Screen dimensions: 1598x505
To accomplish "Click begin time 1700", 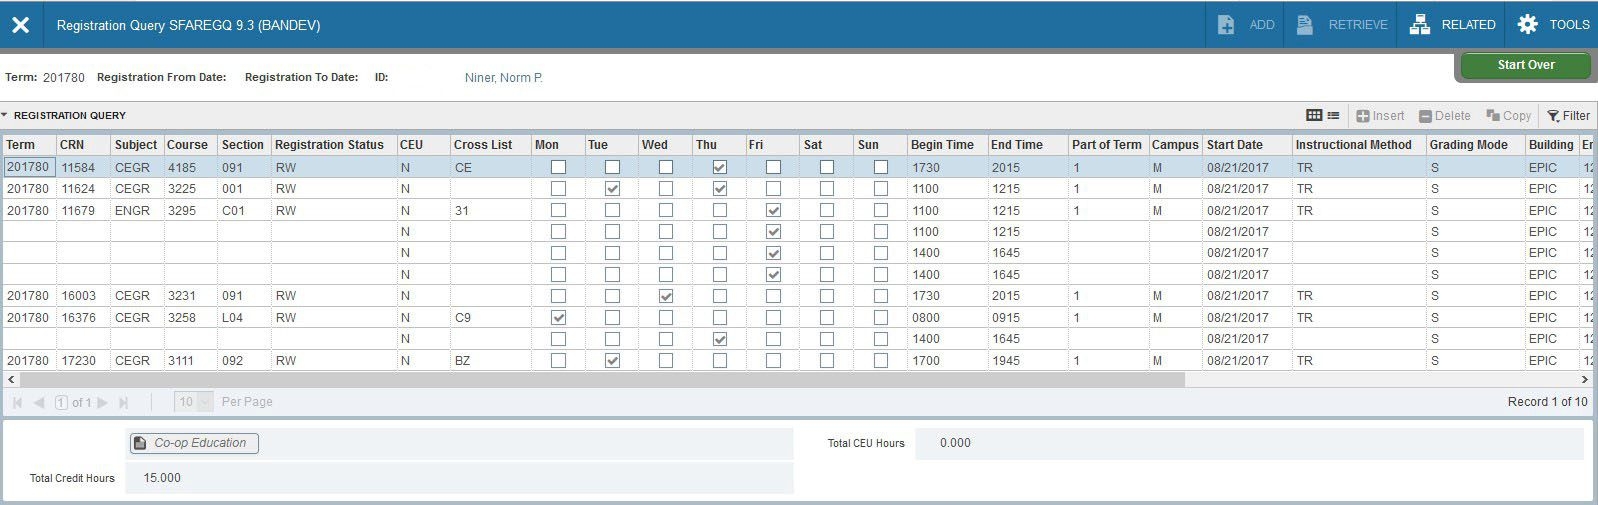I will [926, 361].
